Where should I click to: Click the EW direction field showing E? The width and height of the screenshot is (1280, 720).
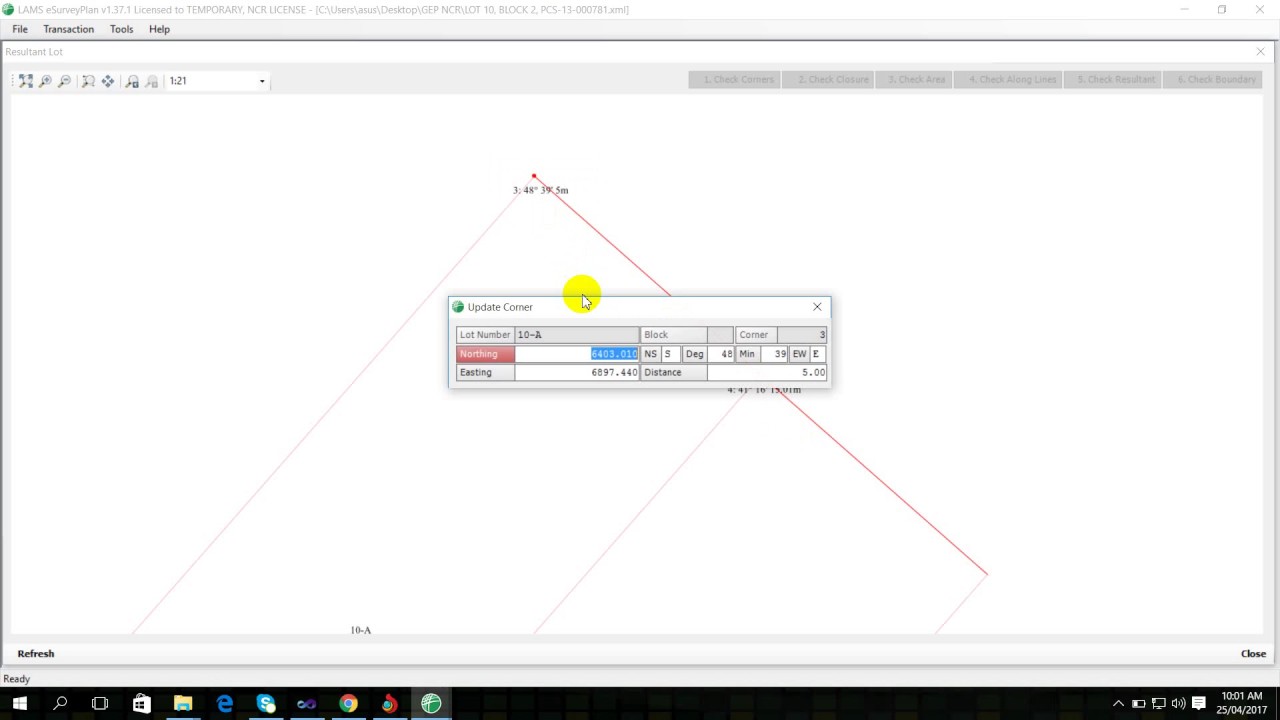[818, 354]
